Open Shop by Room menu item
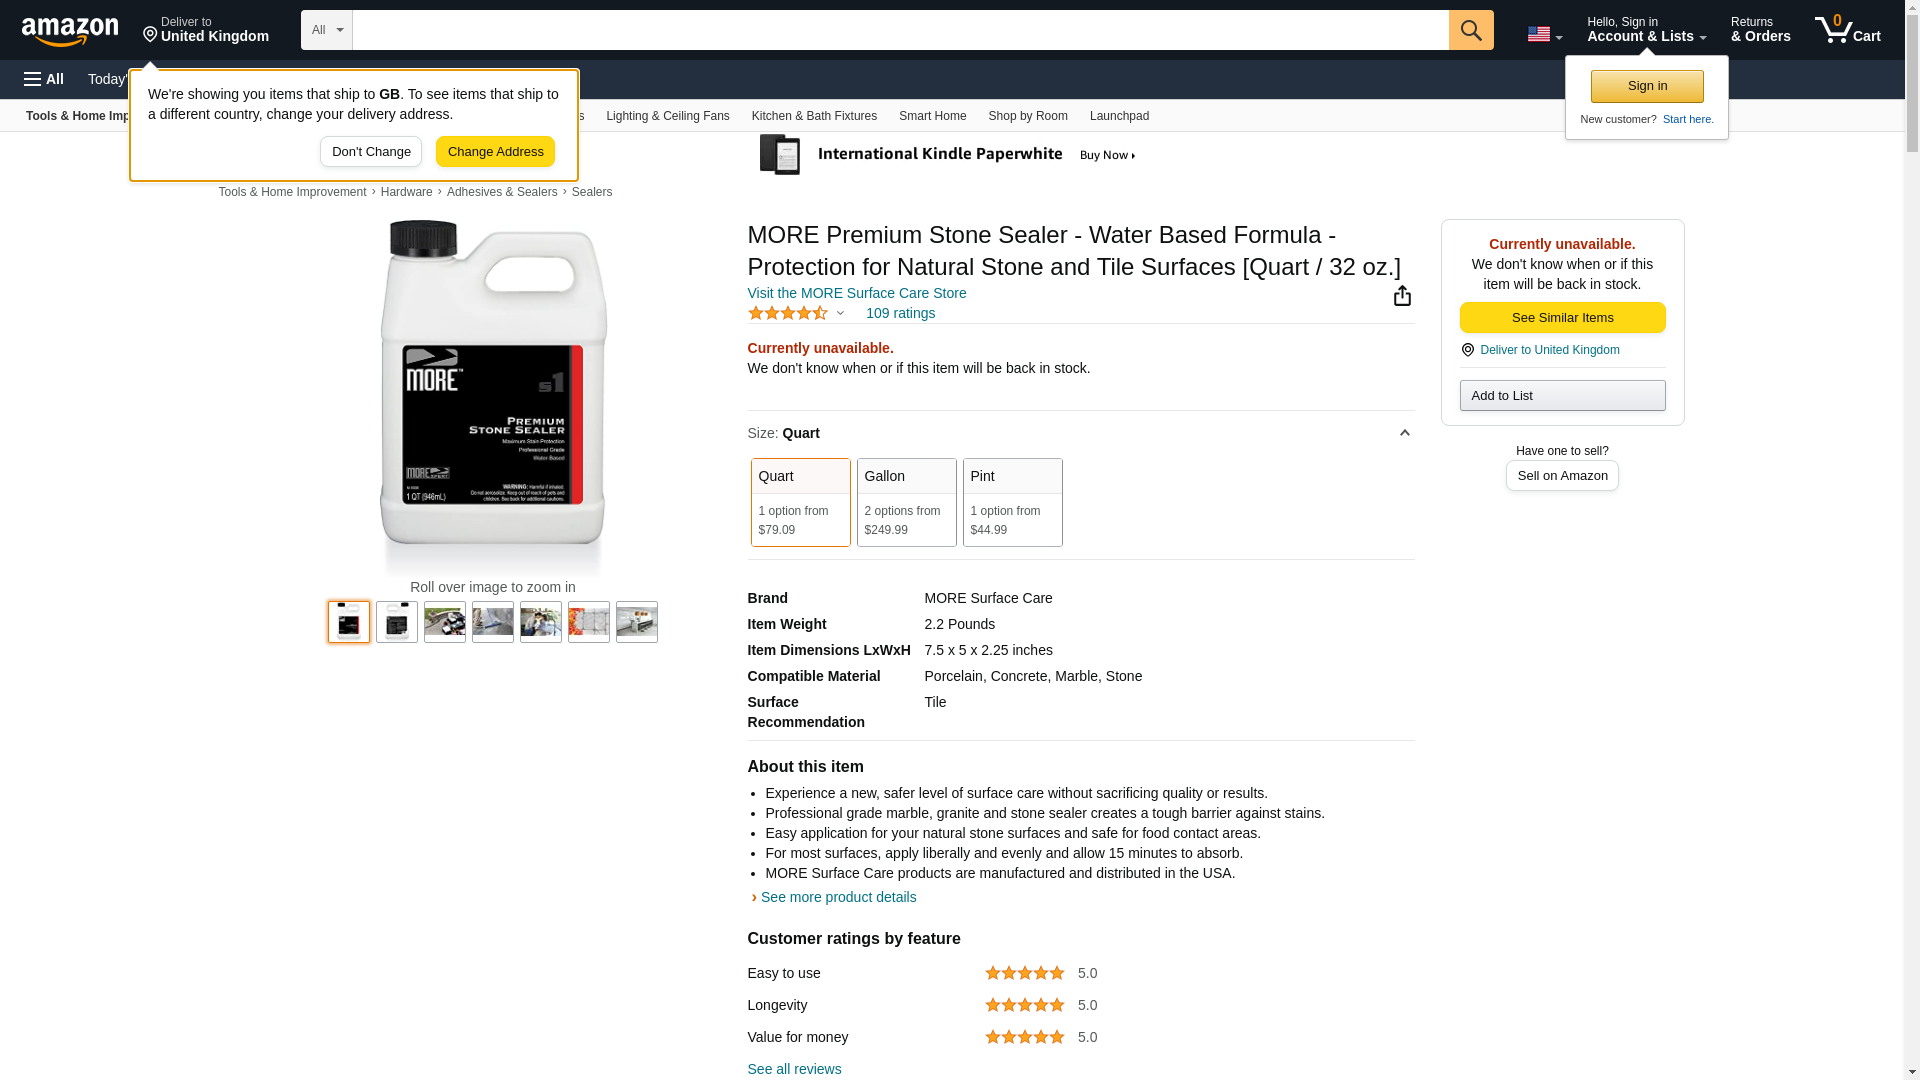 coord(1027,116)
